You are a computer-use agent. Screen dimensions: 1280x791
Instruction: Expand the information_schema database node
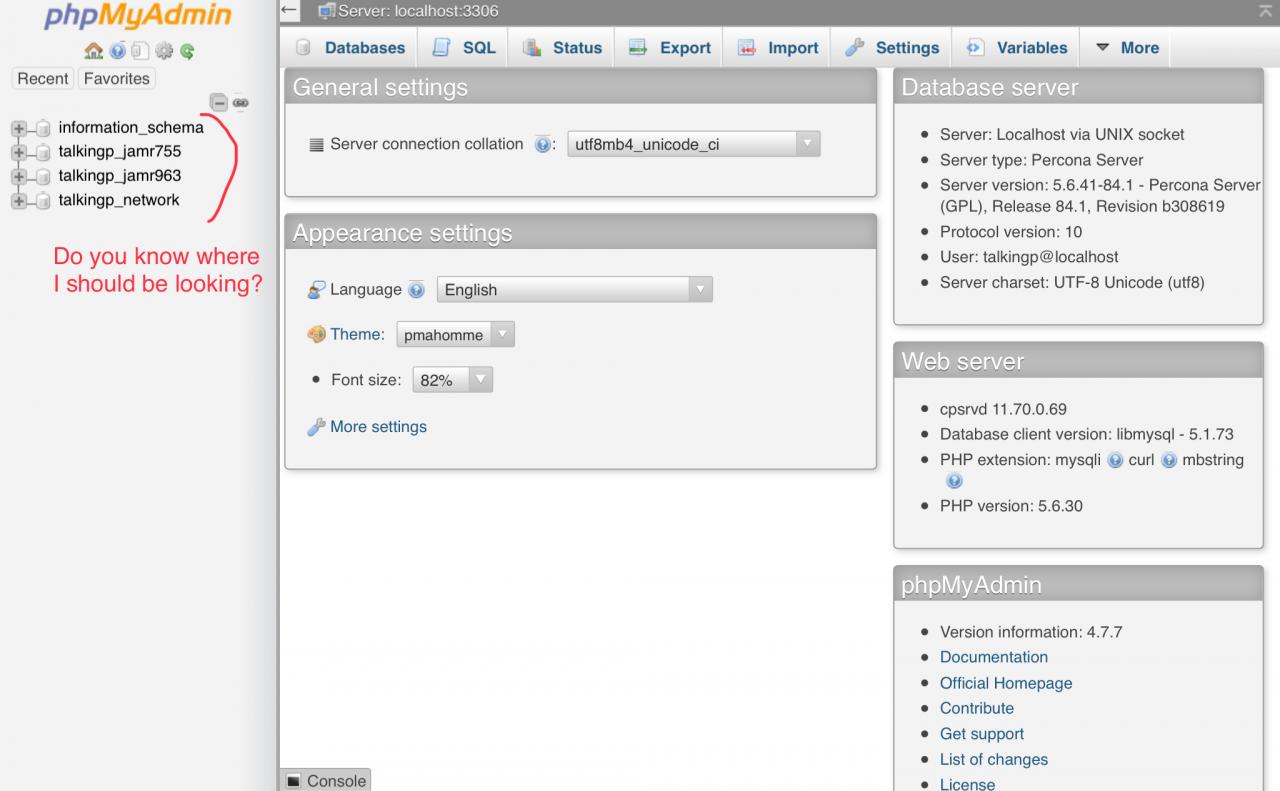pos(19,128)
